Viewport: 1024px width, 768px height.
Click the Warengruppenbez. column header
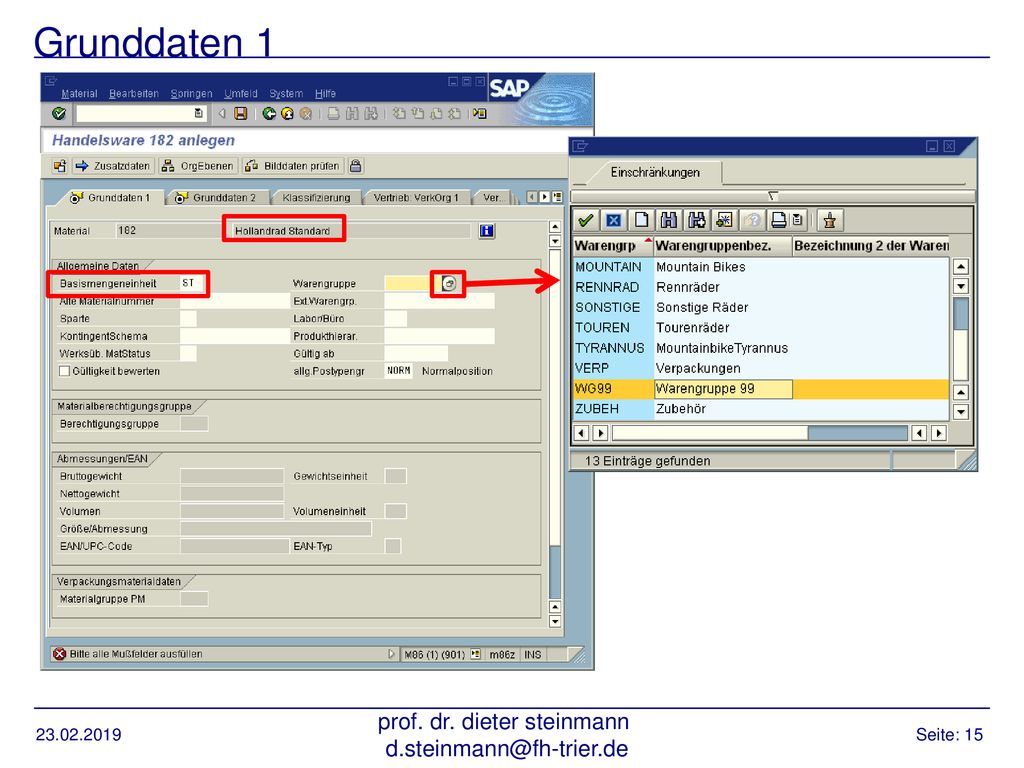click(722, 246)
